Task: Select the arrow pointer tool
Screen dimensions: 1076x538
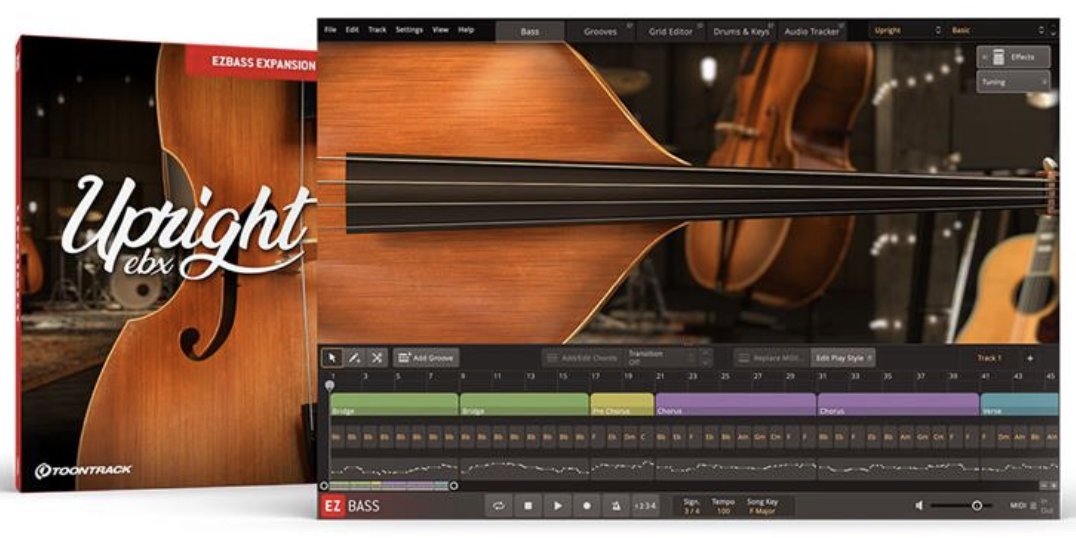Action: click(x=332, y=357)
